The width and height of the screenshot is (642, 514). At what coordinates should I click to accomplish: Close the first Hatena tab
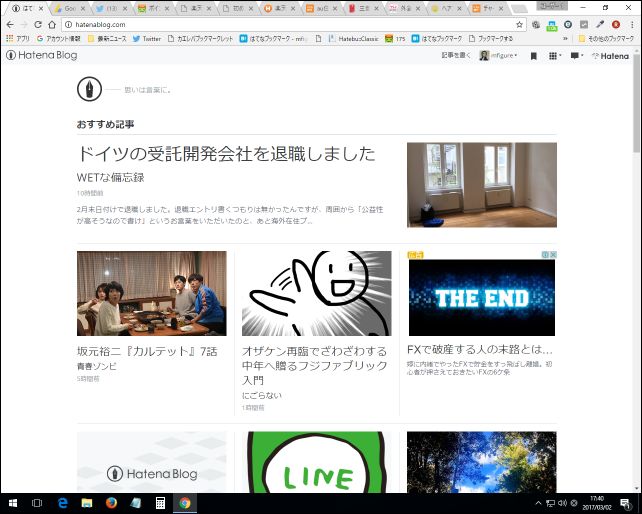click(x=41, y=8)
